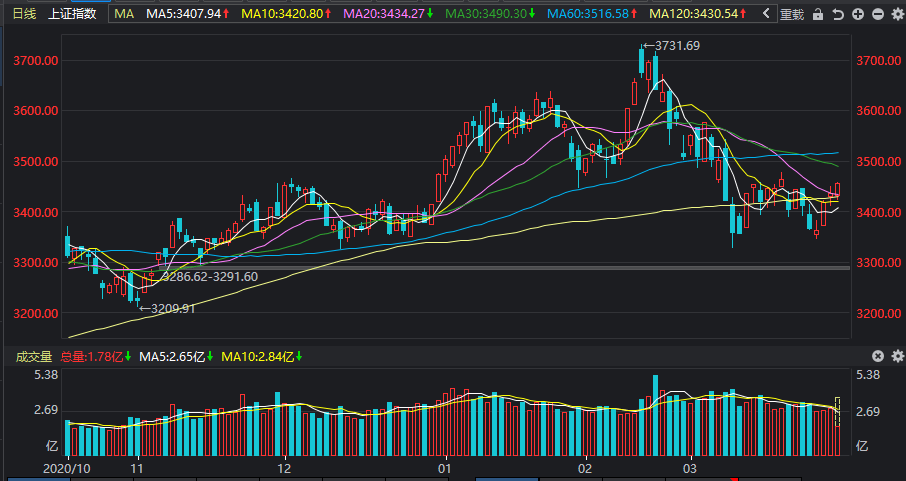
Task: Open the volume panel settings gear
Action: pyautogui.click(x=898, y=356)
